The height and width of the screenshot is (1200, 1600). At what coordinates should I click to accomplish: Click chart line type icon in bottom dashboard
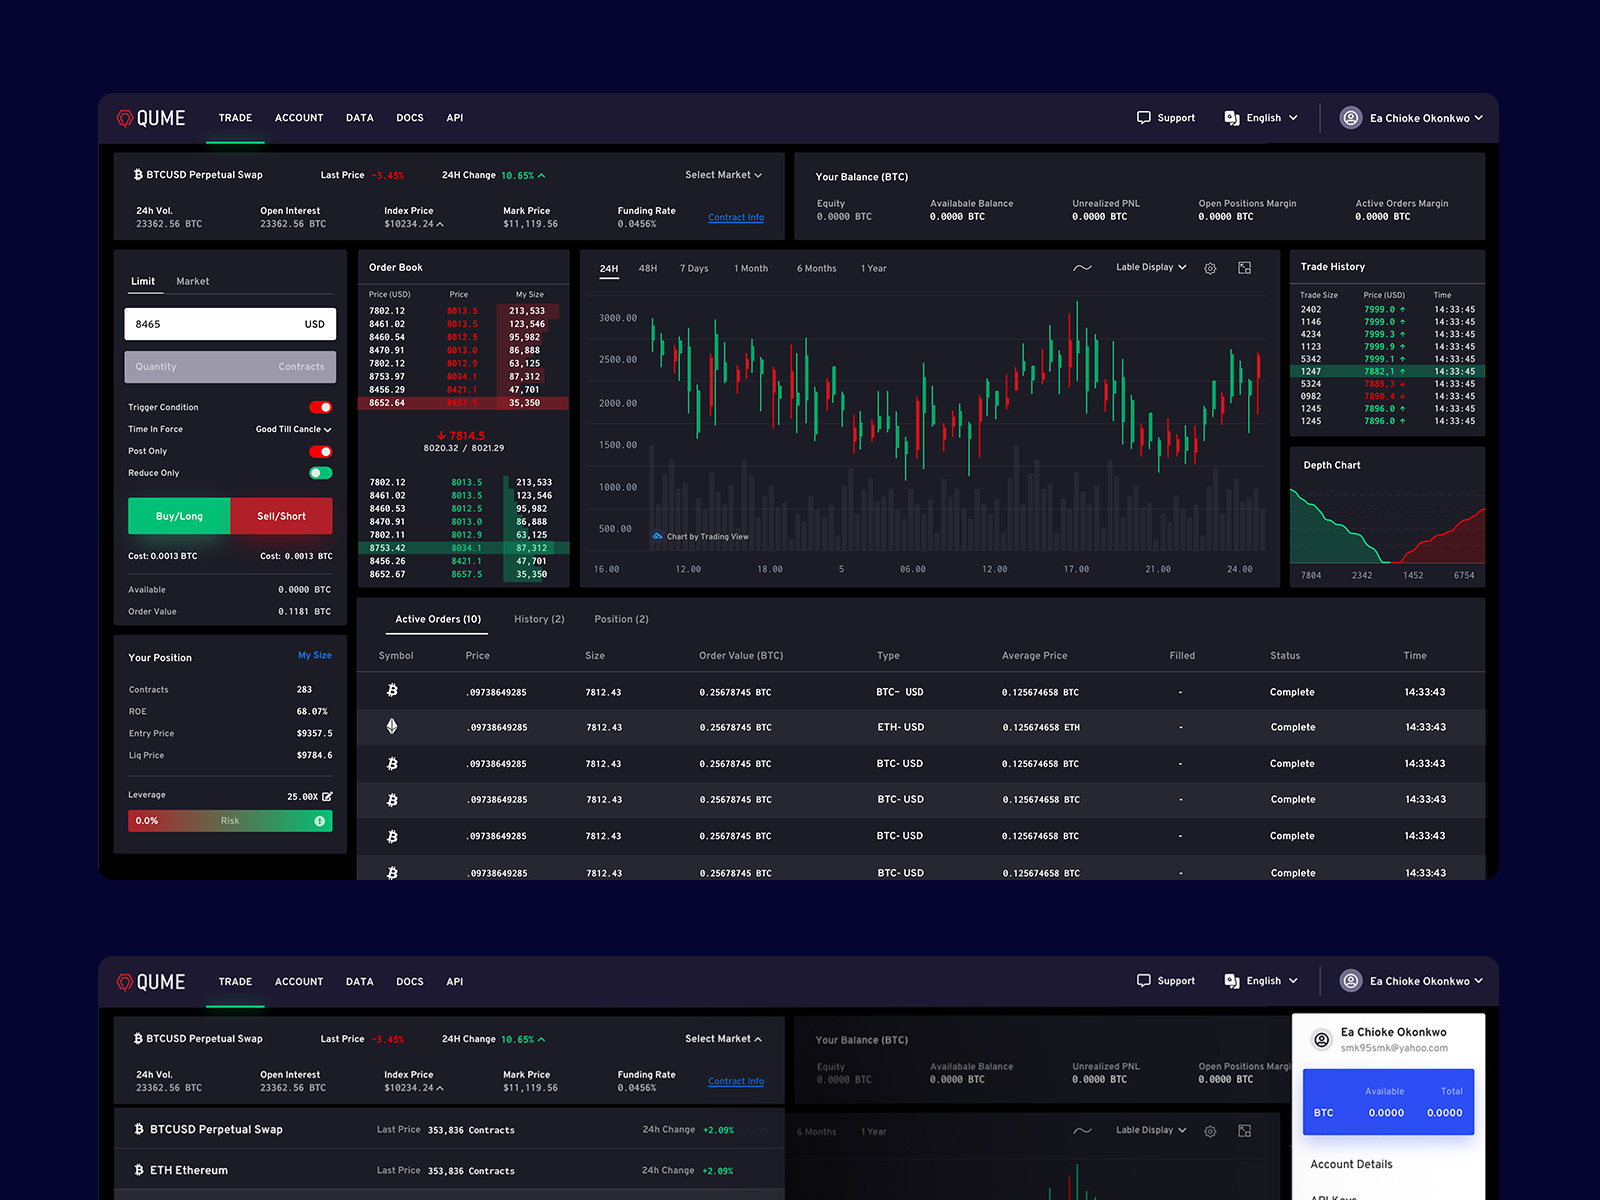[1082, 1131]
